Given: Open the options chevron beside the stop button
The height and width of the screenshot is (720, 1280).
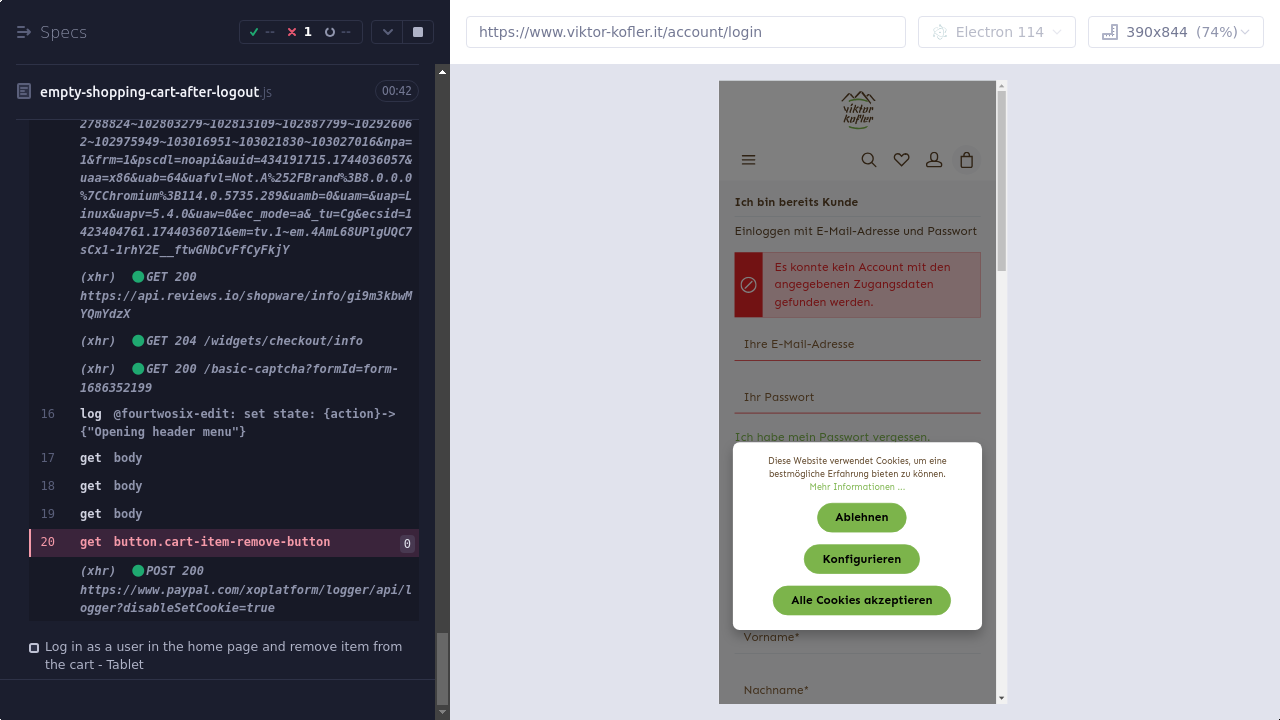Looking at the screenshot, I should click(387, 32).
